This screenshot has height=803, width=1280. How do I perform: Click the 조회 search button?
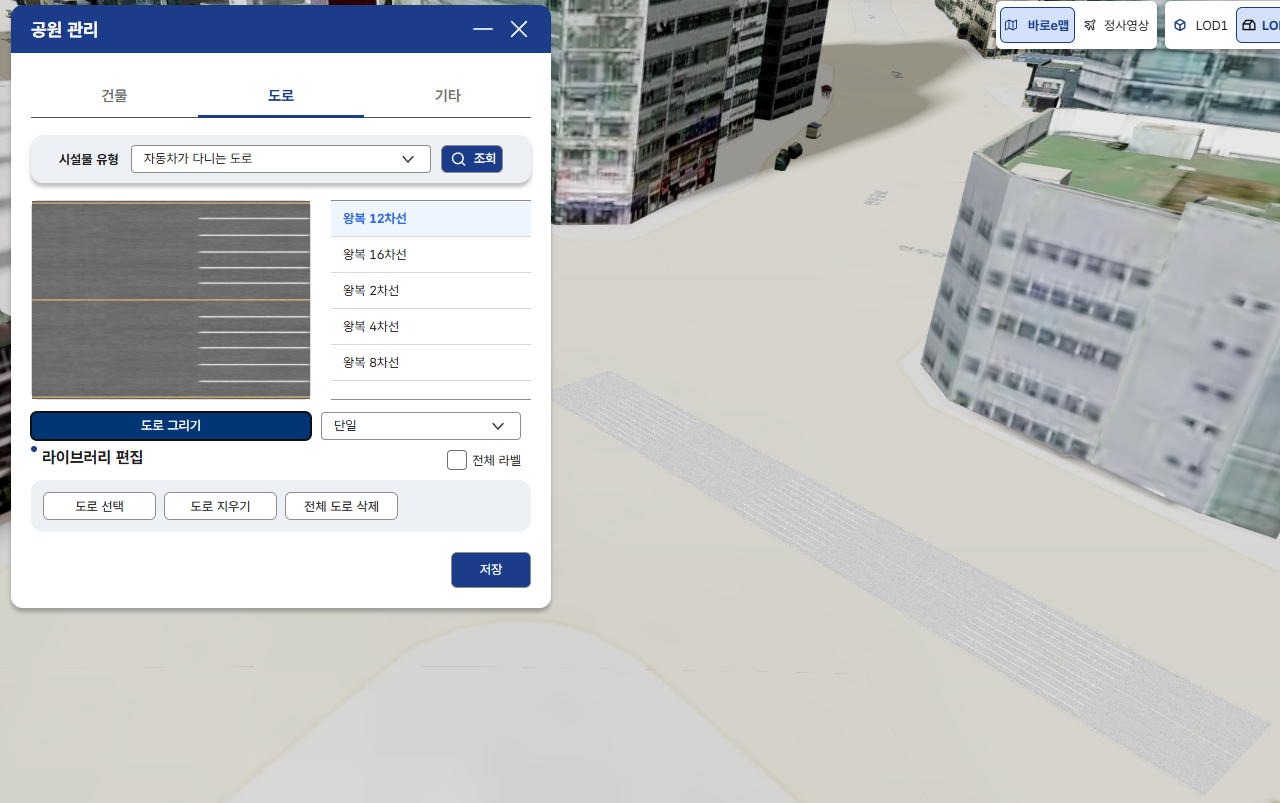472,159
